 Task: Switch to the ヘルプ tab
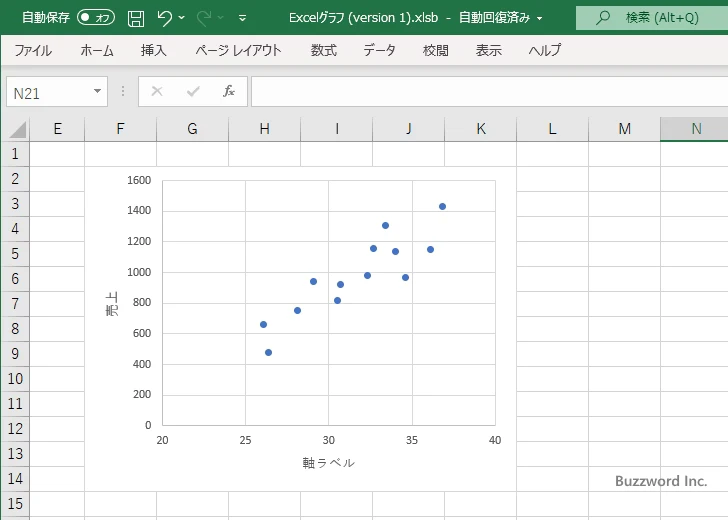(545, 50)
